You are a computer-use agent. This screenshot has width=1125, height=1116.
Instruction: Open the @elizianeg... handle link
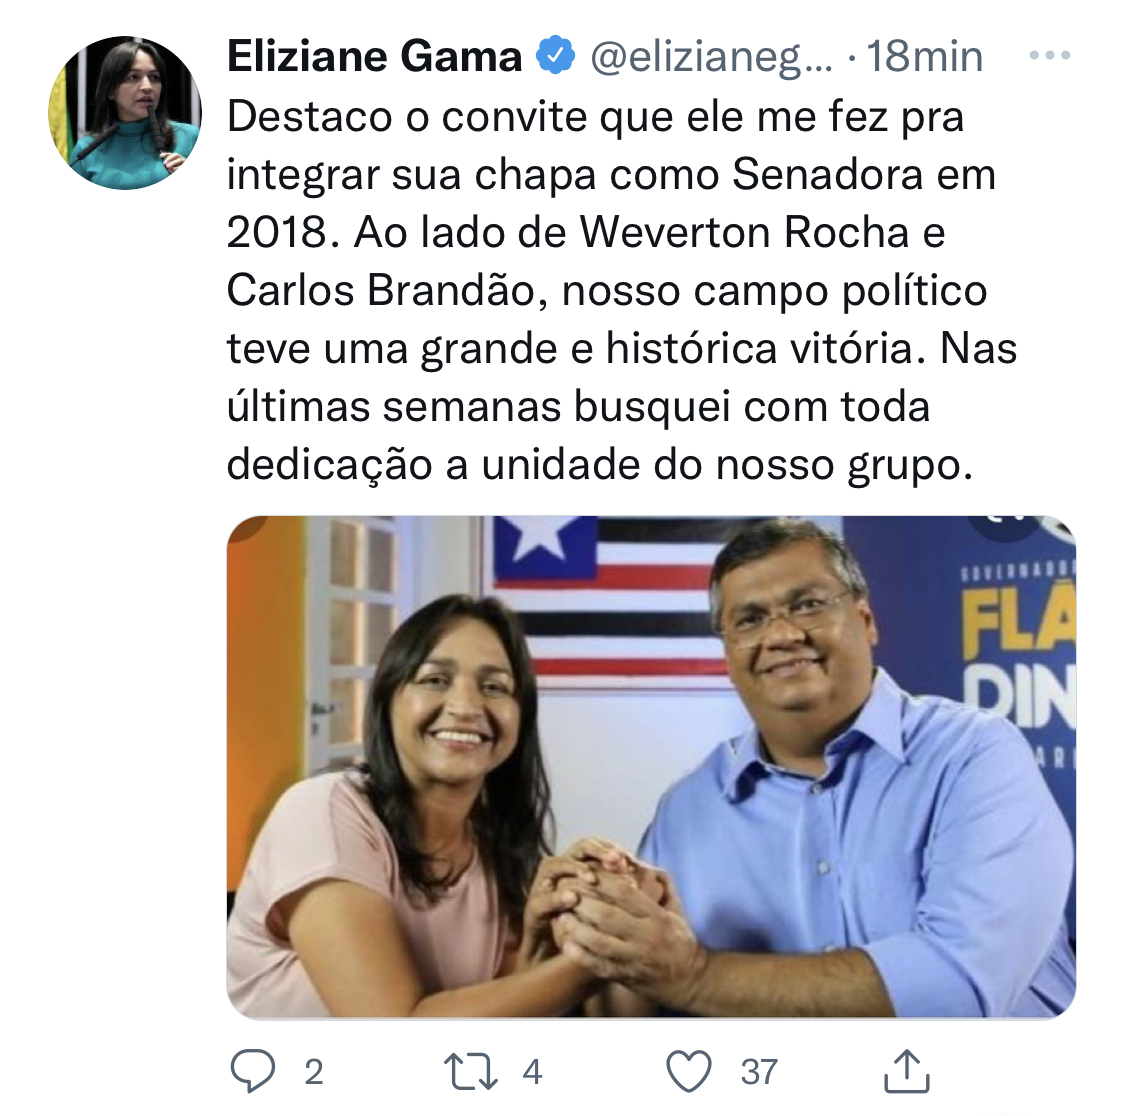pyautogui.click(x=711, y=57)
